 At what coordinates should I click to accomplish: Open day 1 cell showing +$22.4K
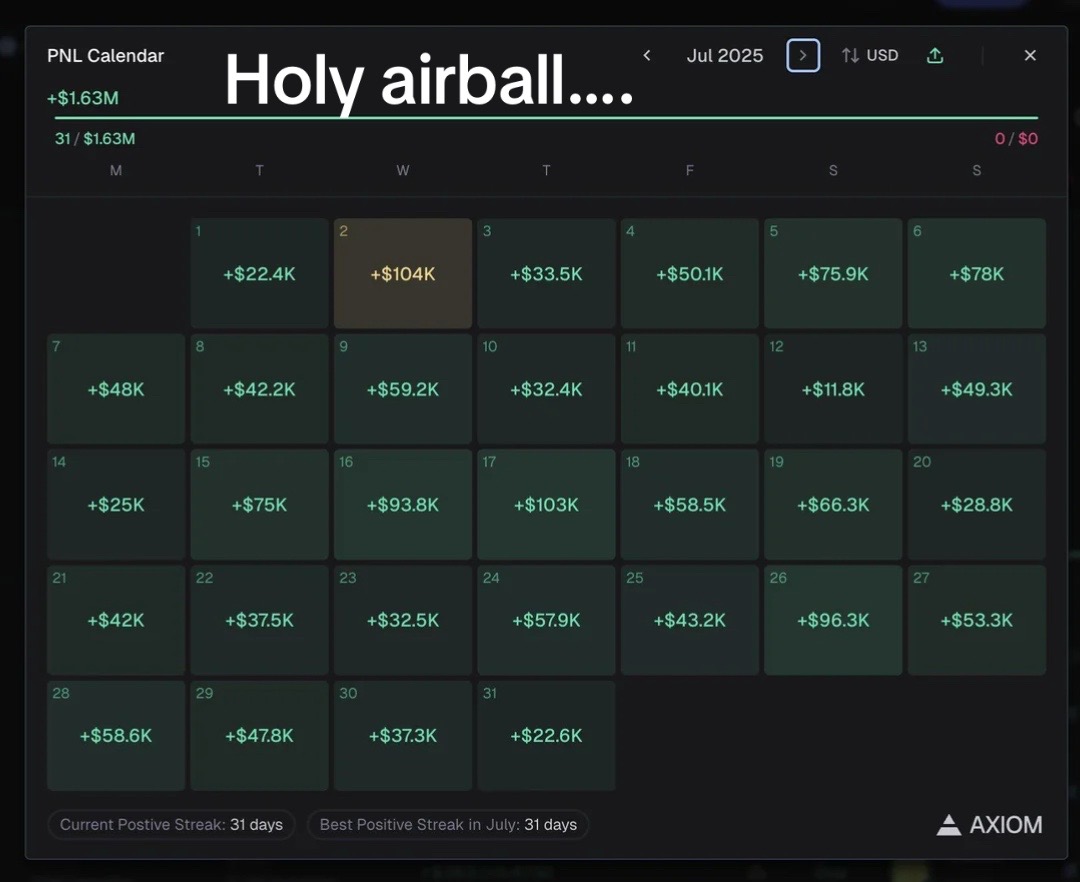pos(260,273)
